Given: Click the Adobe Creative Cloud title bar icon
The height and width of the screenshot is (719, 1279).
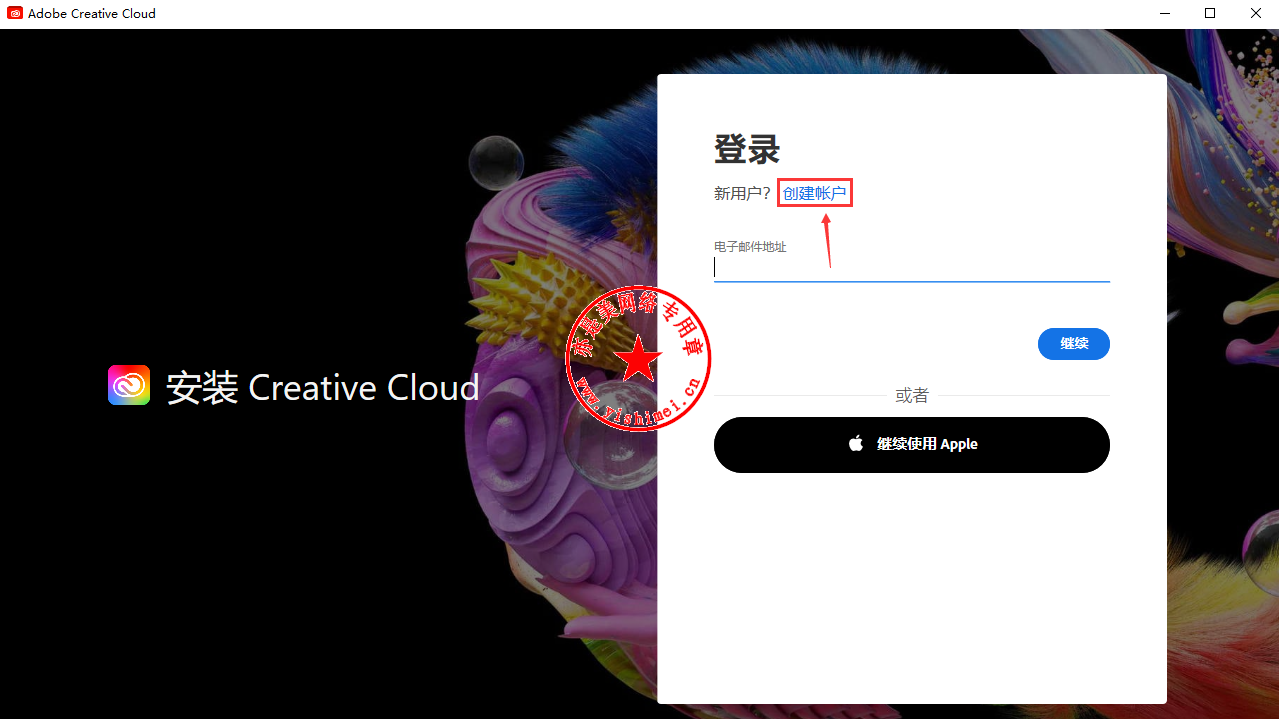Looking at the screenshot, I should [15, 14].
